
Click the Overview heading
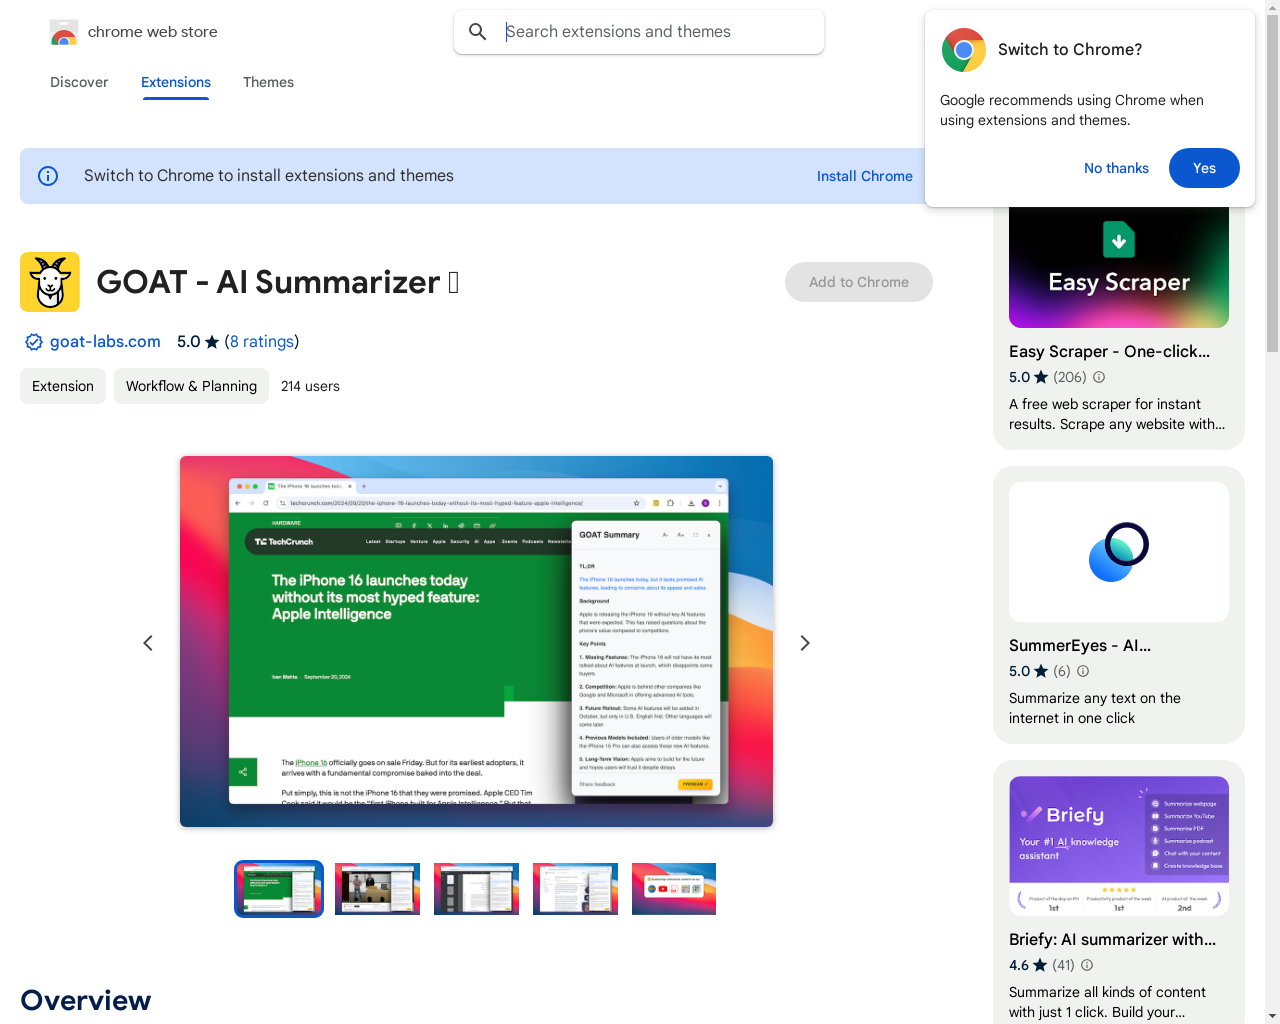(86, 1000)
